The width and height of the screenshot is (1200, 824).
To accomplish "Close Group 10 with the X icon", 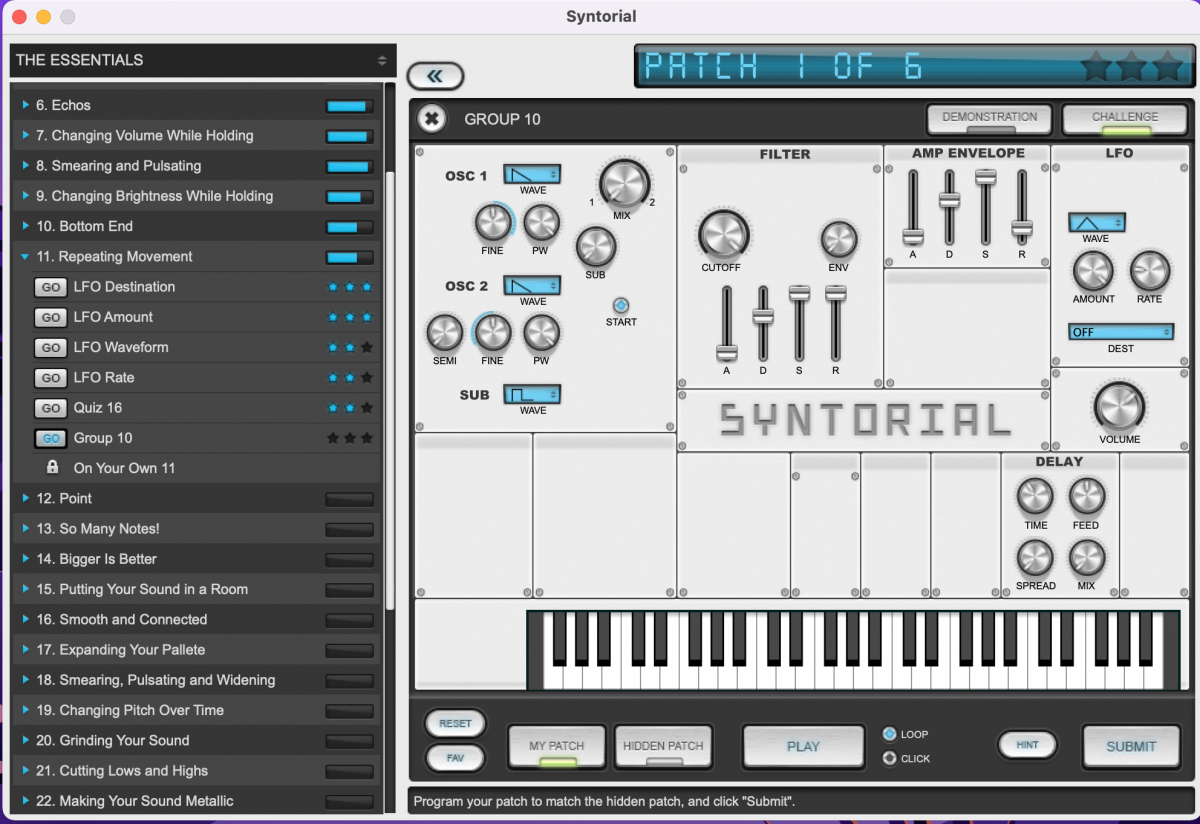I will tap(431, 119).
